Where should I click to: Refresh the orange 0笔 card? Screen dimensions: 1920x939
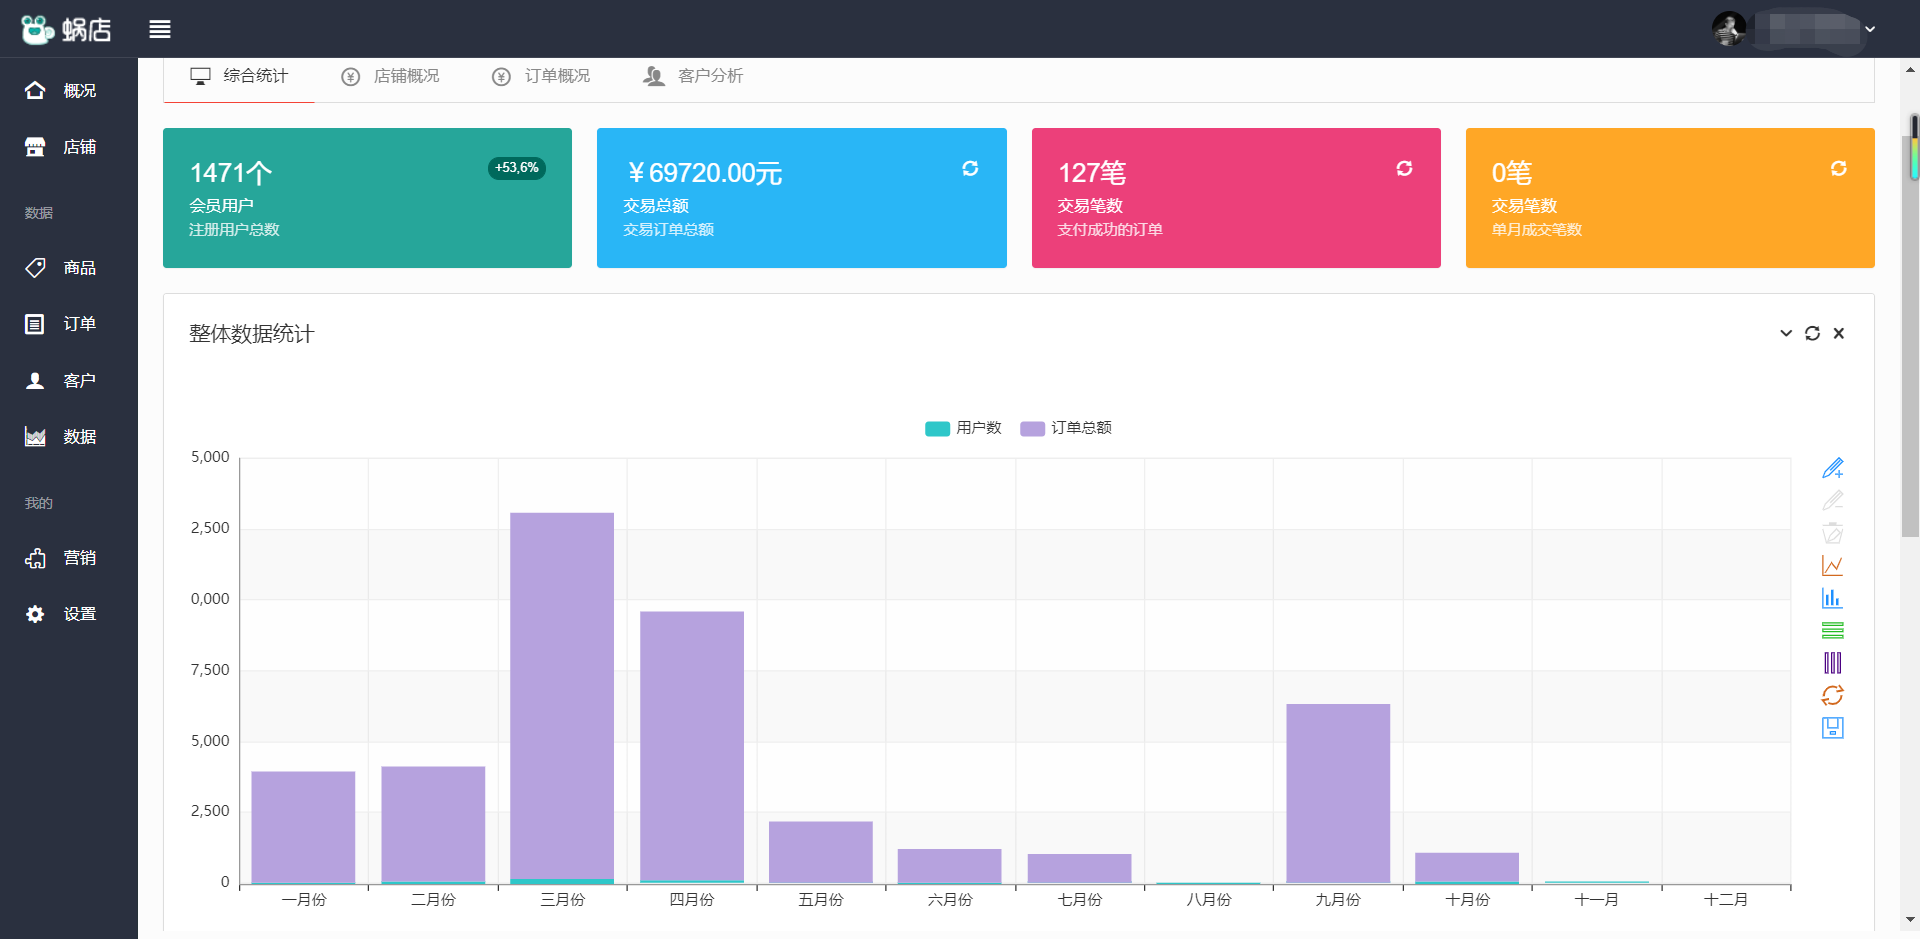pyautogui.click(x=1838, y=168)
